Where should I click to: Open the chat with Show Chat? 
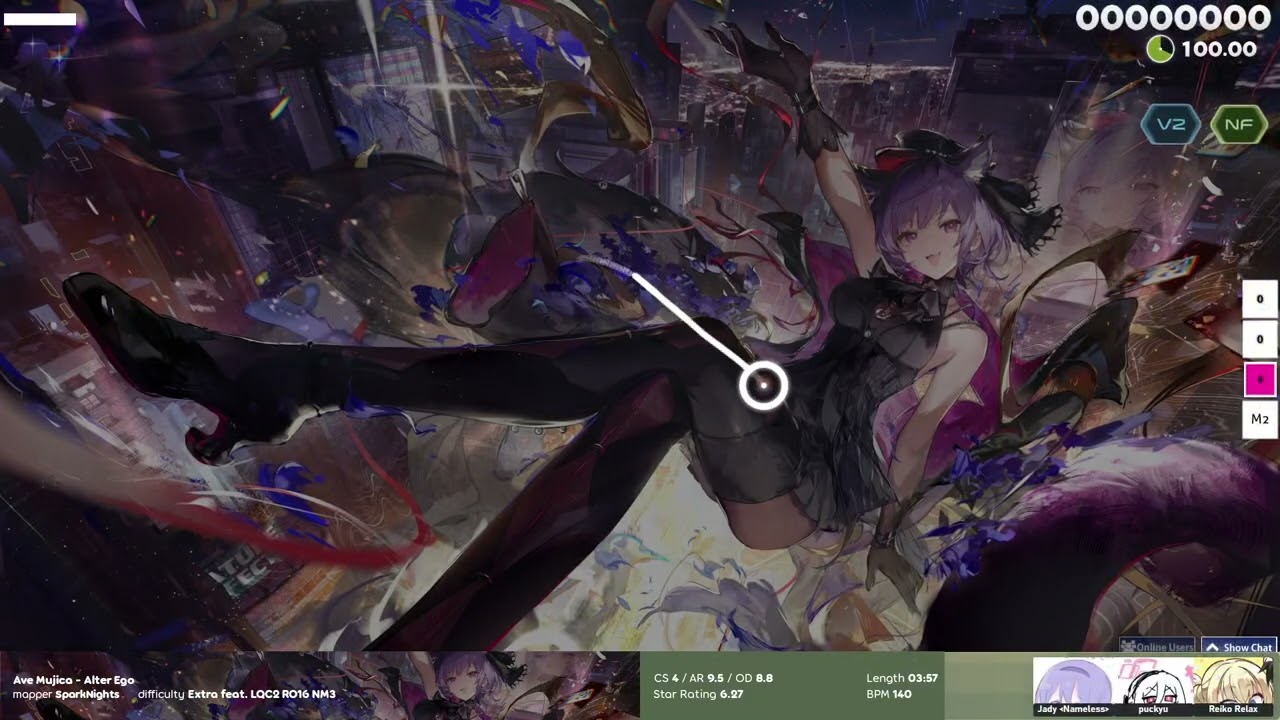(1238, 647)
